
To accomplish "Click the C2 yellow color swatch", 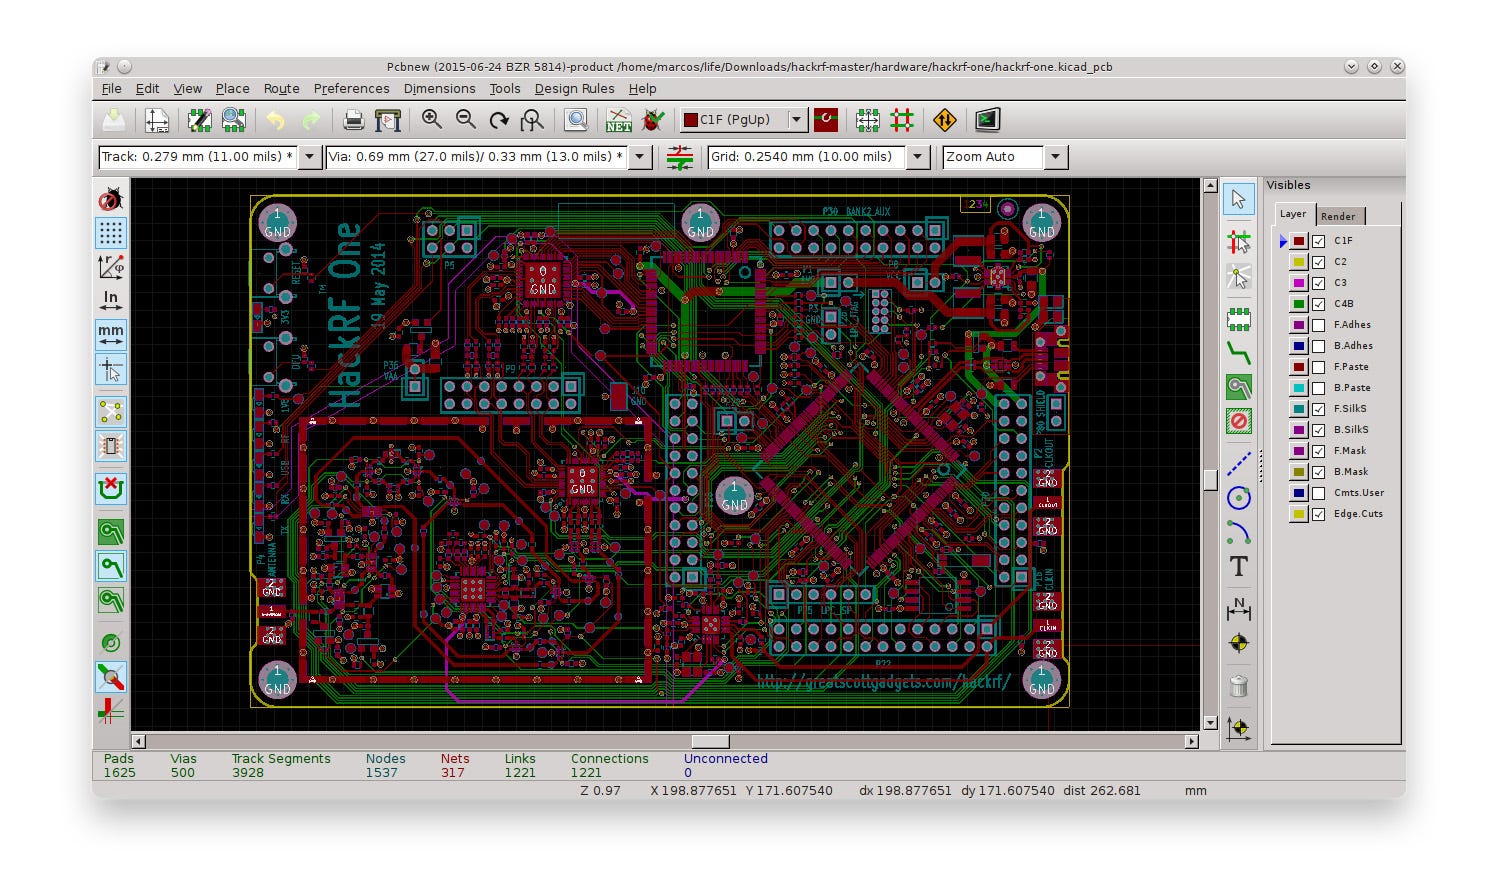I will 1298,262.
